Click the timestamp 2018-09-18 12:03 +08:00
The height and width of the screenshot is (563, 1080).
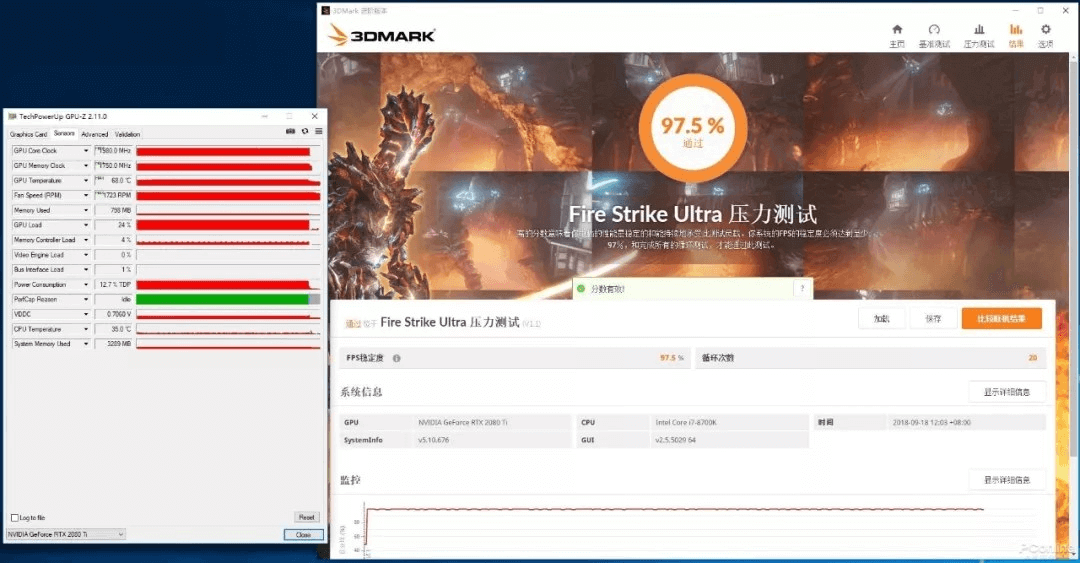(x=931, y=422)
